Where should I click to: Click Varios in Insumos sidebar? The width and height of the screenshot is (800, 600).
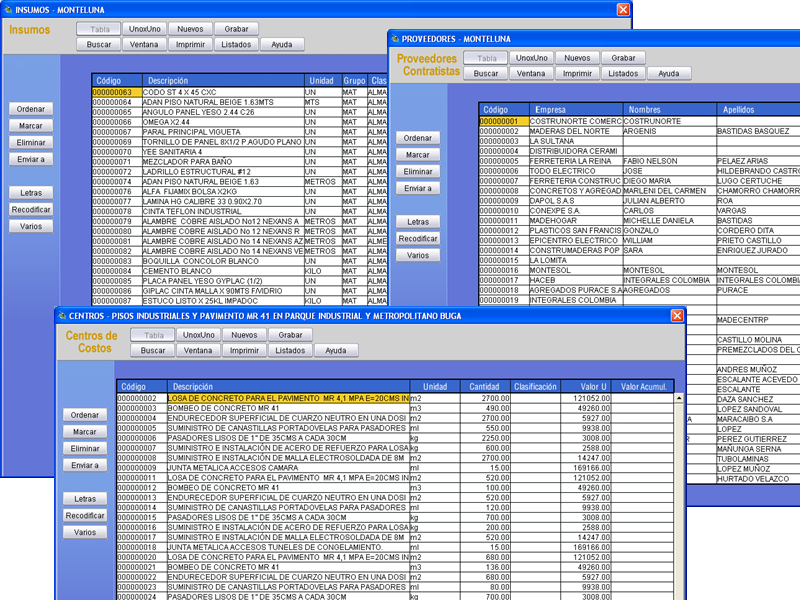tap(31, 227)
